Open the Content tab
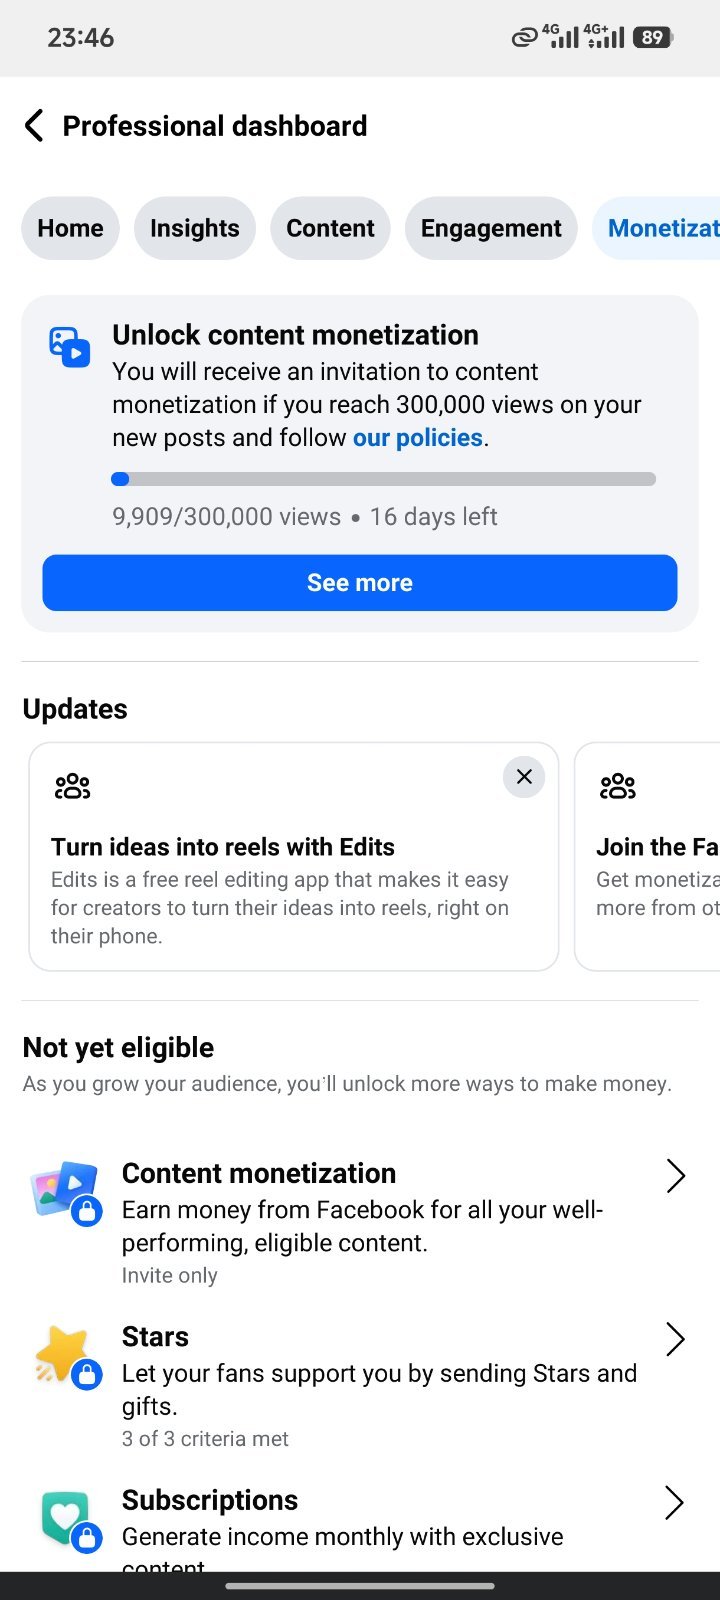This screenshot has width=720, height=1600. [330, 228]
